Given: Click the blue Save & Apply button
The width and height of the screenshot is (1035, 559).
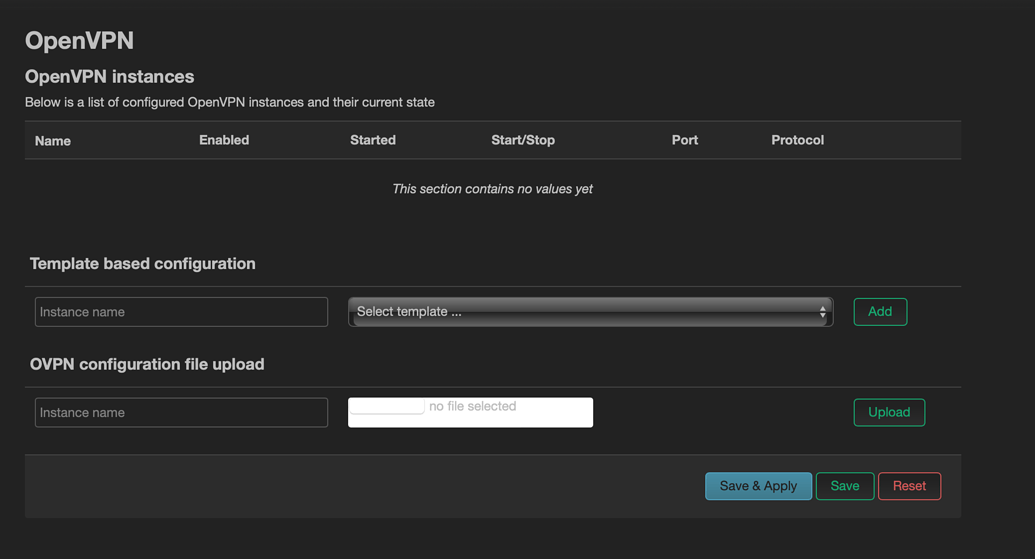Looking at the screenshot, I should click(x=758, y=486).
